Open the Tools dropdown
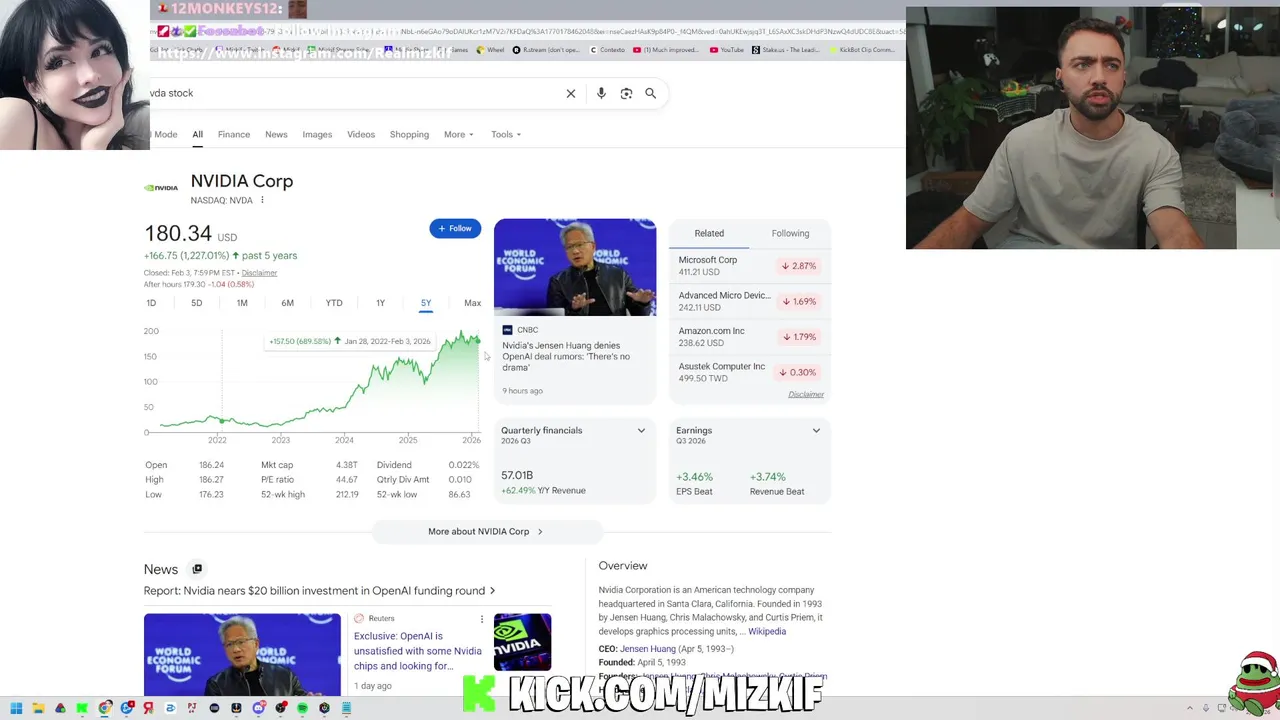The width and height of the screenshot is (1280, 720). point(506,134)
